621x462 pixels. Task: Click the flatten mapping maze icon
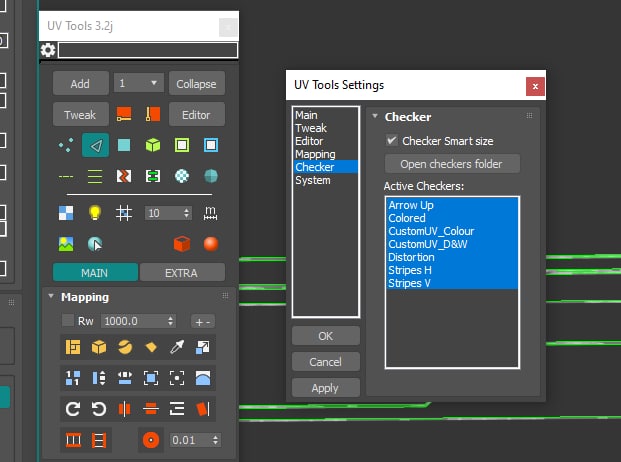tap(73, 347)
